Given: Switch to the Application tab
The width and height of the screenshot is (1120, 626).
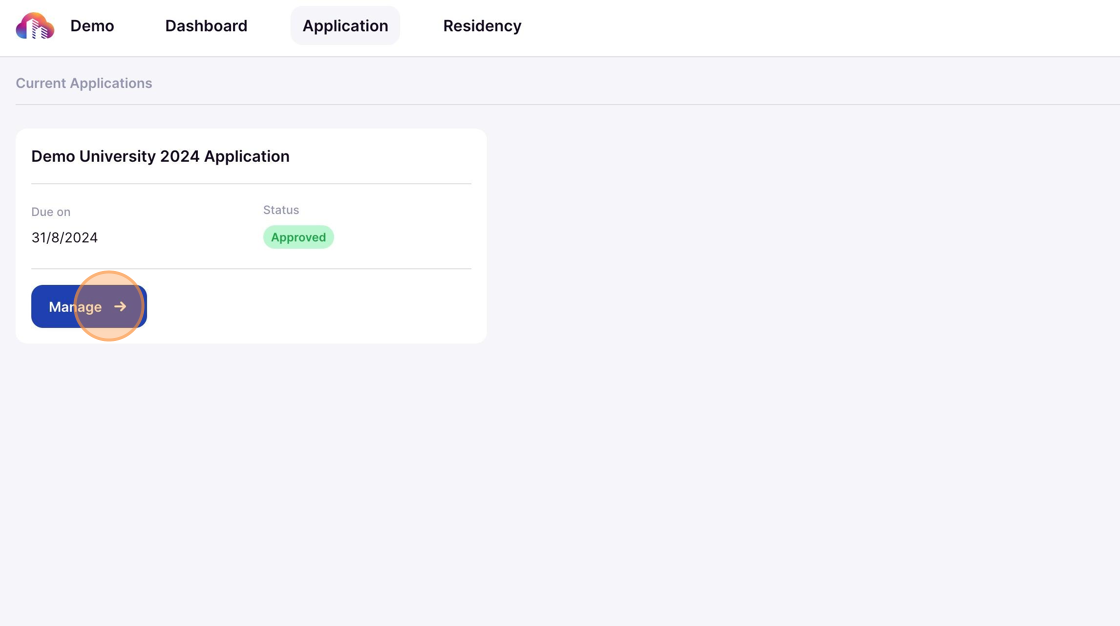Looking at the screenshot, I should [x=345, y=25].
